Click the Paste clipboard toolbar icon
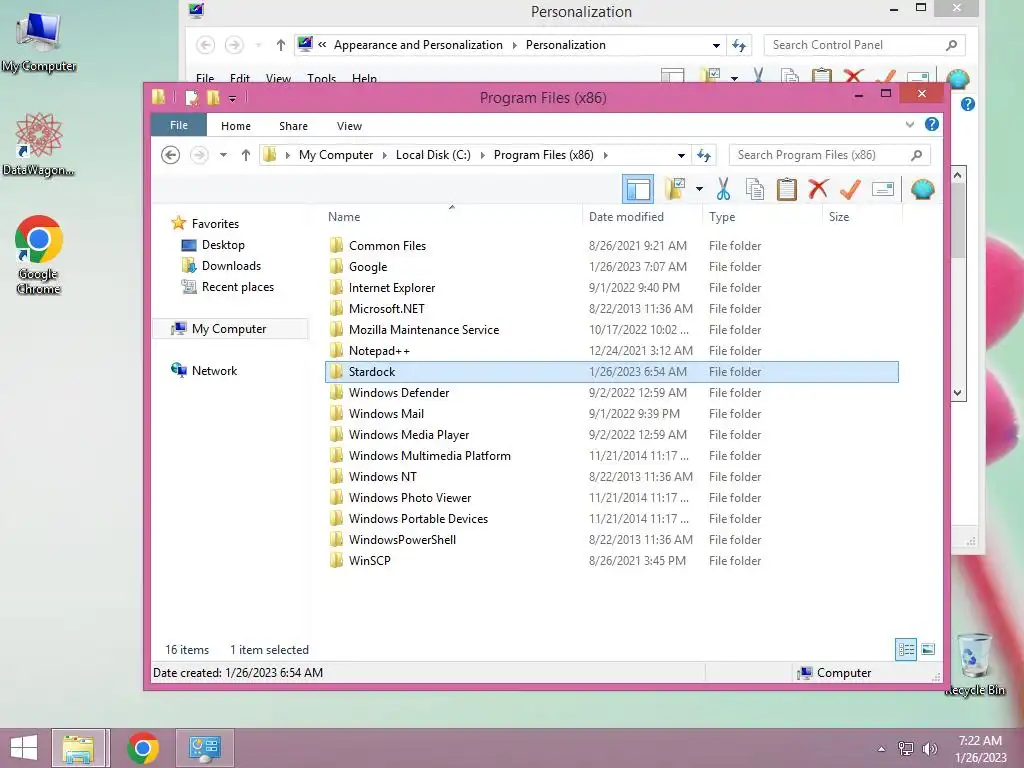The width and height of the screenshot is (1024, 768). [x=787, y=189]
